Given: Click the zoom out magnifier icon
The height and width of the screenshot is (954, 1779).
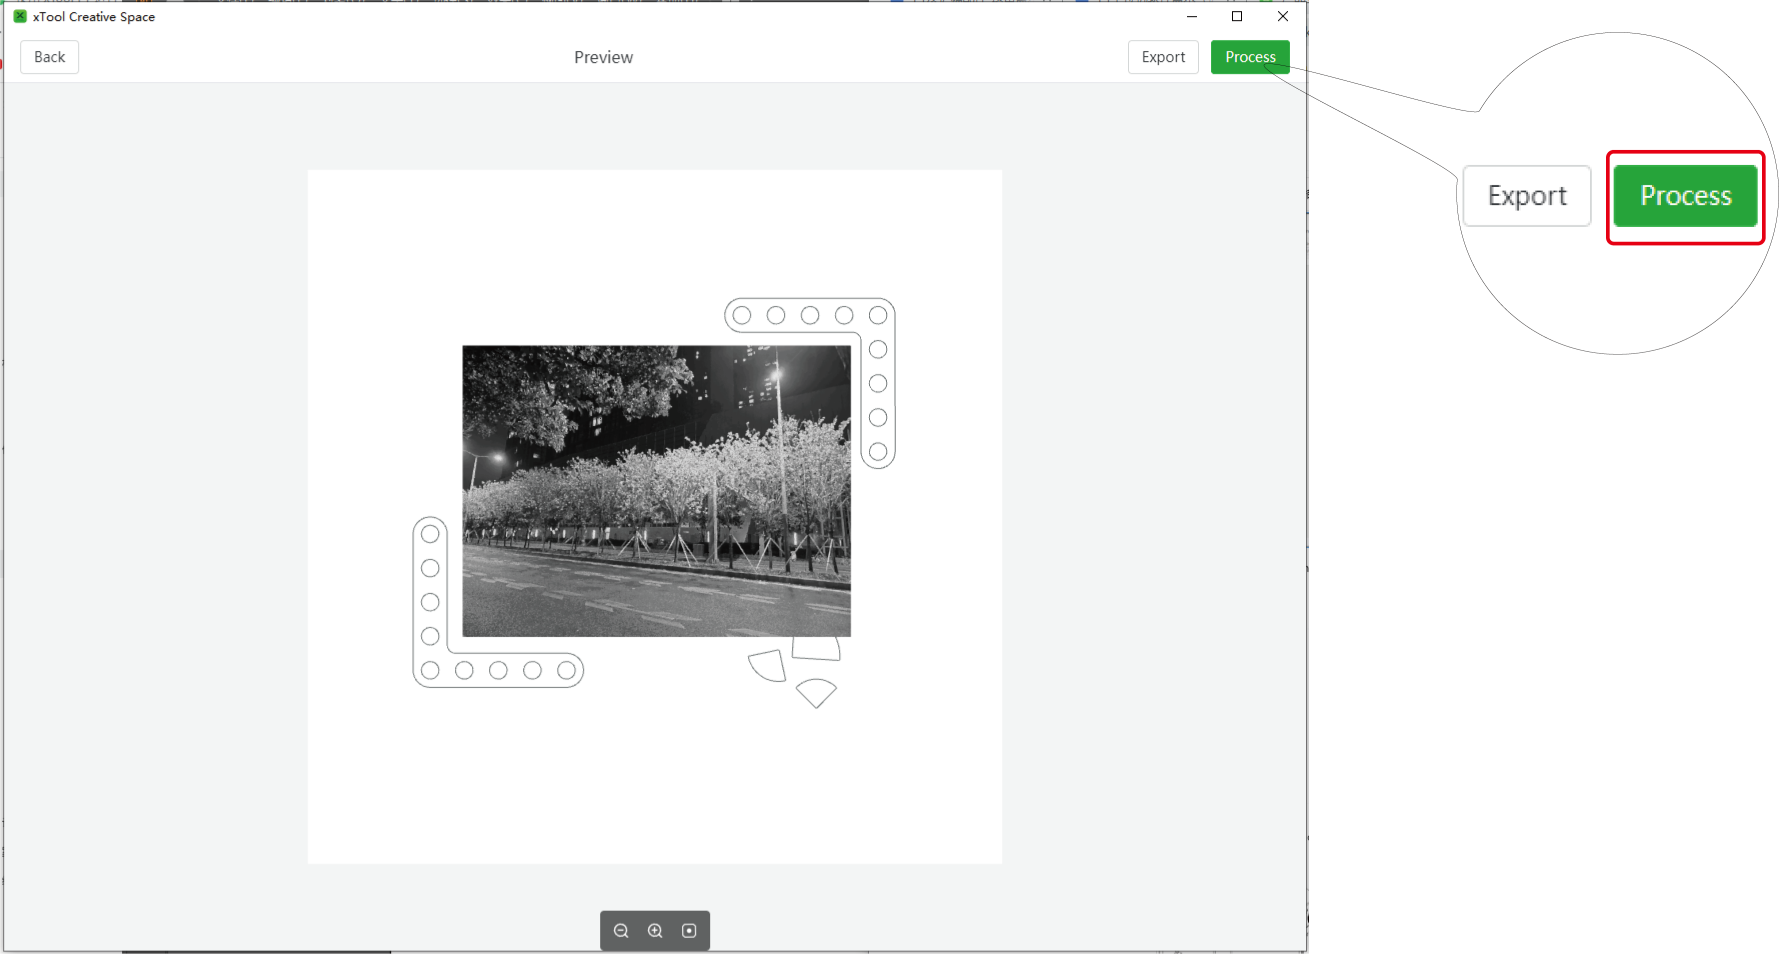Looking at the screenshot, I should coord(621,931).
